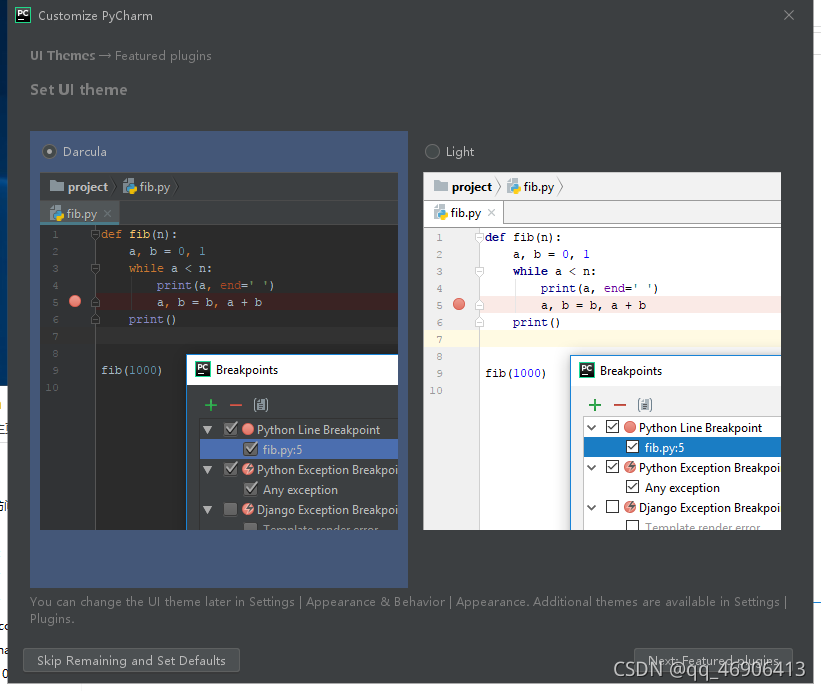The height and width of the screenshot is (691, 821).
Task: Click Skip Remaining and Set Defaults button
Action: point(131,660)
